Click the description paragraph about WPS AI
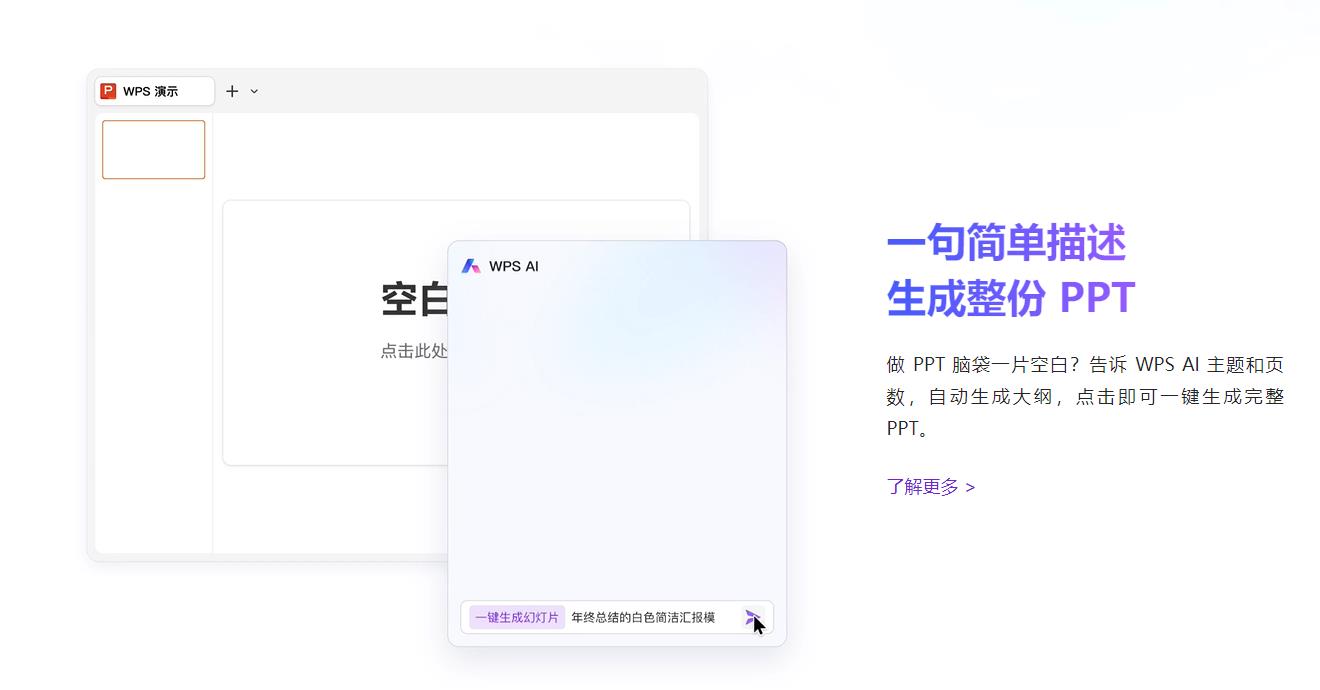Image resolution: width=1320 pixels, height=690 pixels. pyautogui.click(x=1085, y=396)
